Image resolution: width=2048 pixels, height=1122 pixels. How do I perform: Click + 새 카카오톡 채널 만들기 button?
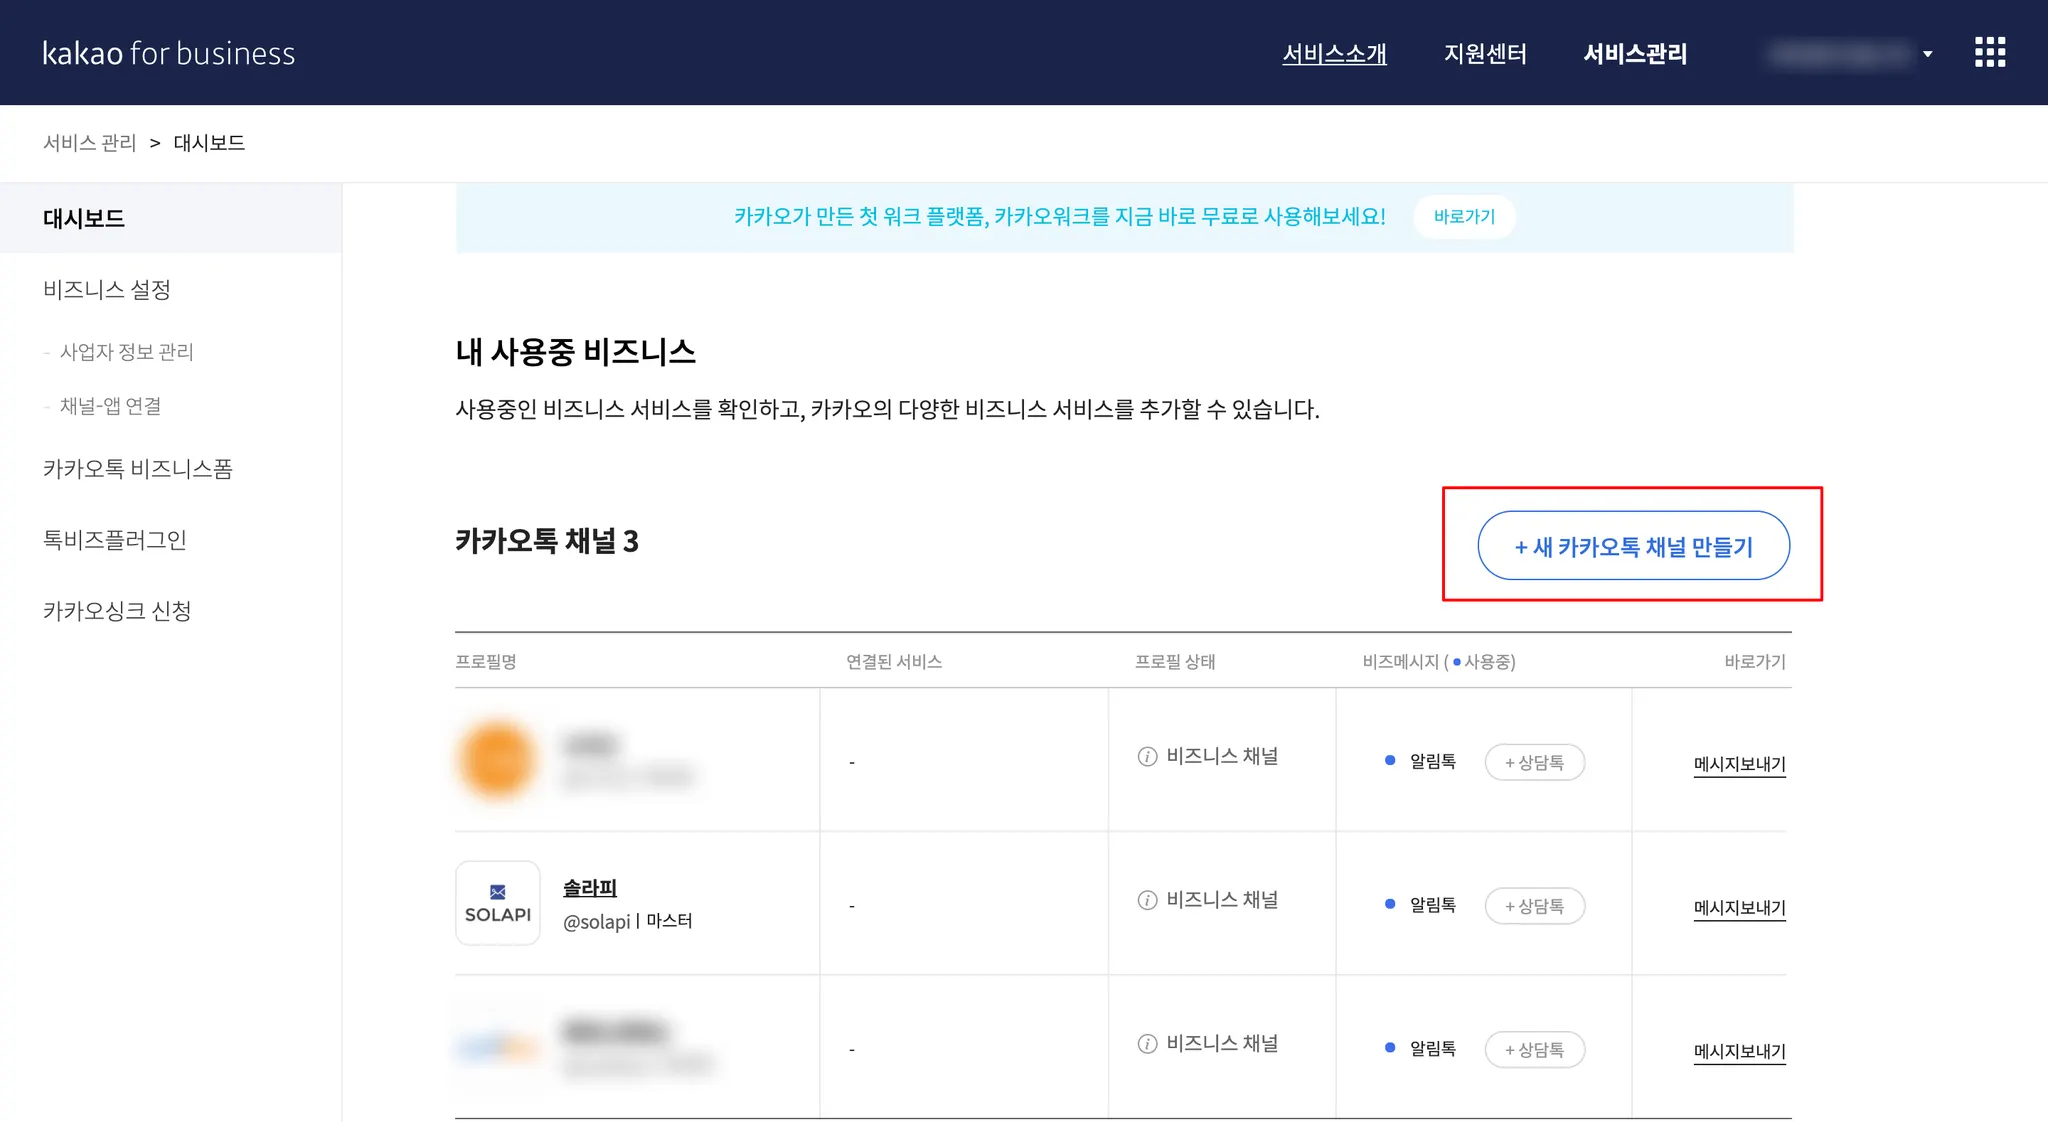point(1633,546)
